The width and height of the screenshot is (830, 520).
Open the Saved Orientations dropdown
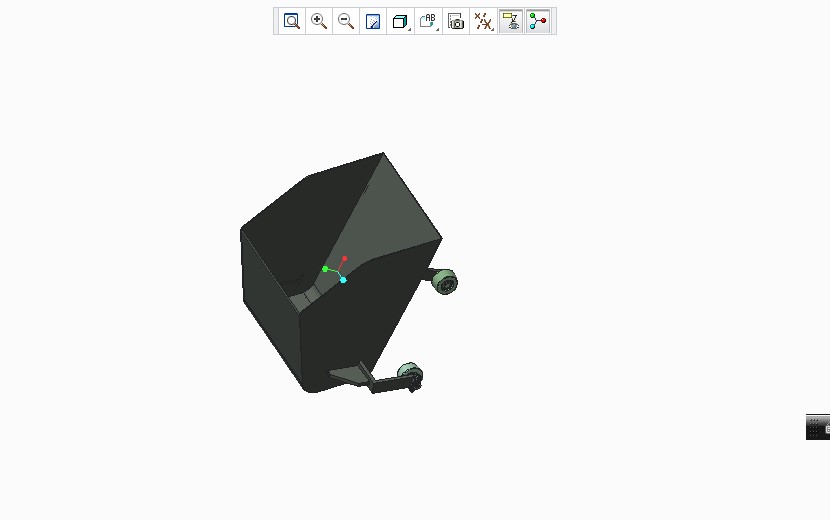428,21
